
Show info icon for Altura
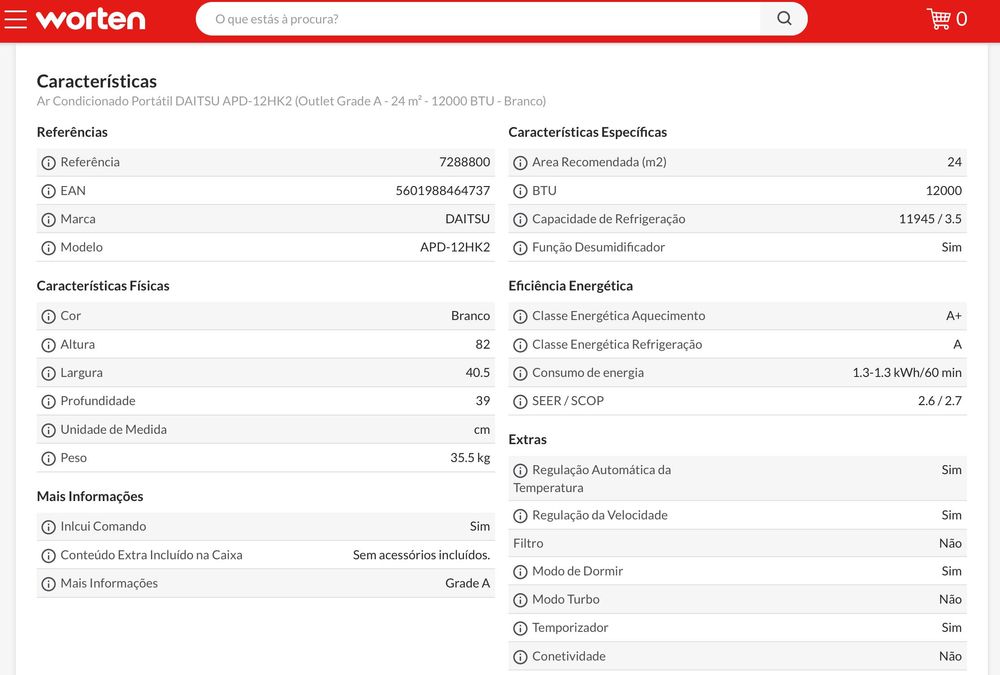(x=48, y=345)
